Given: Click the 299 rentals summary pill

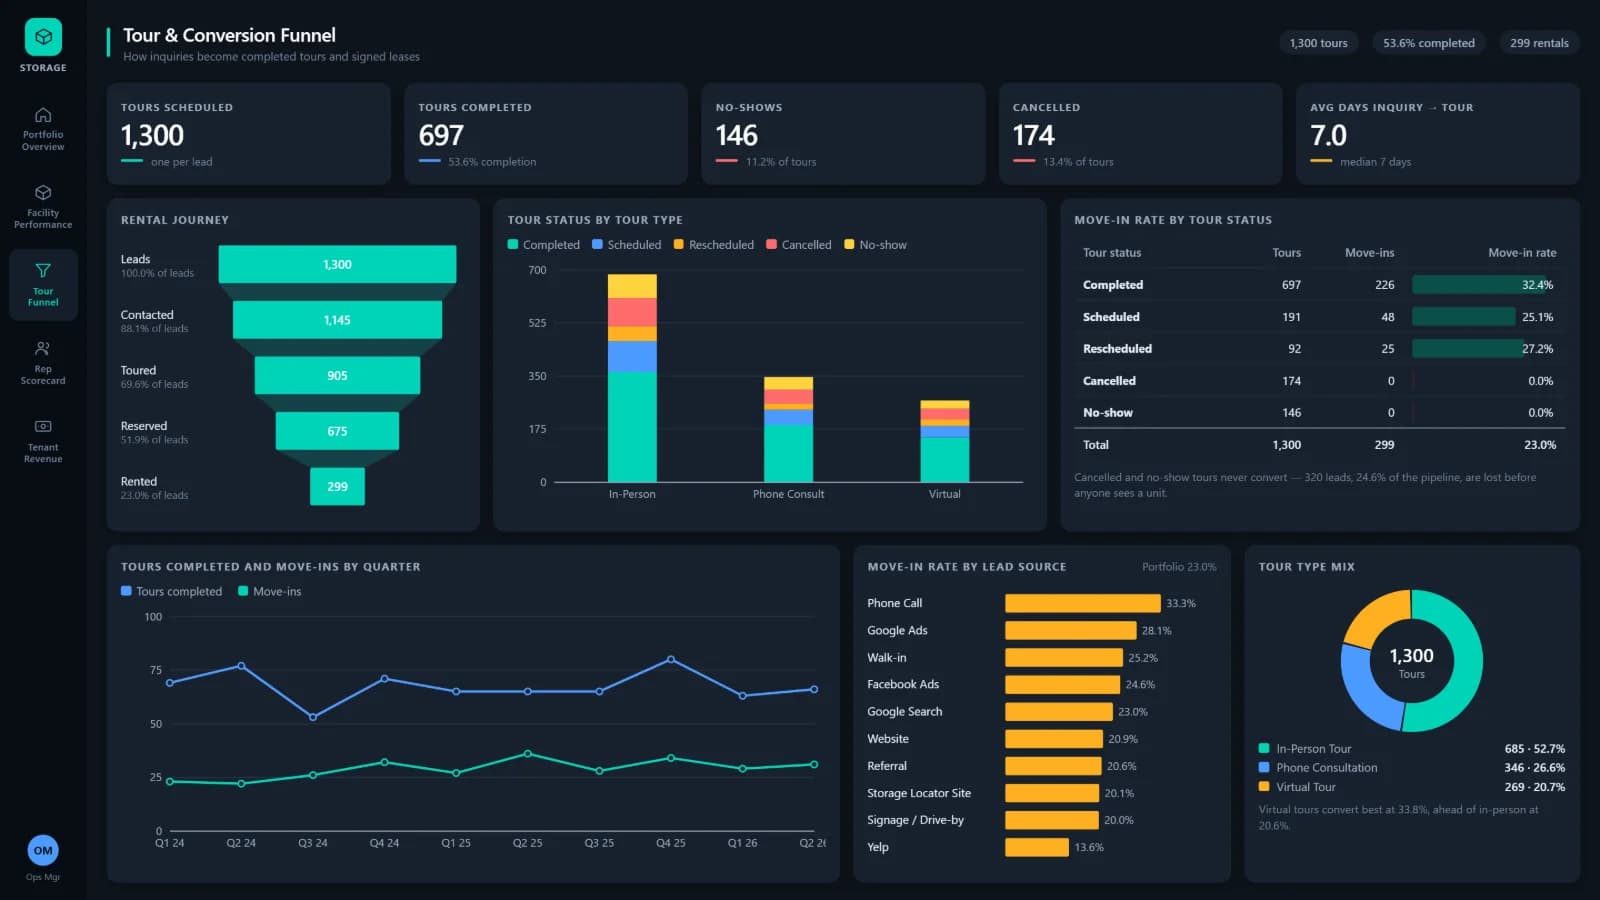Looking at the screenshot, I should pyautogui.click(x=1539, y=43).
